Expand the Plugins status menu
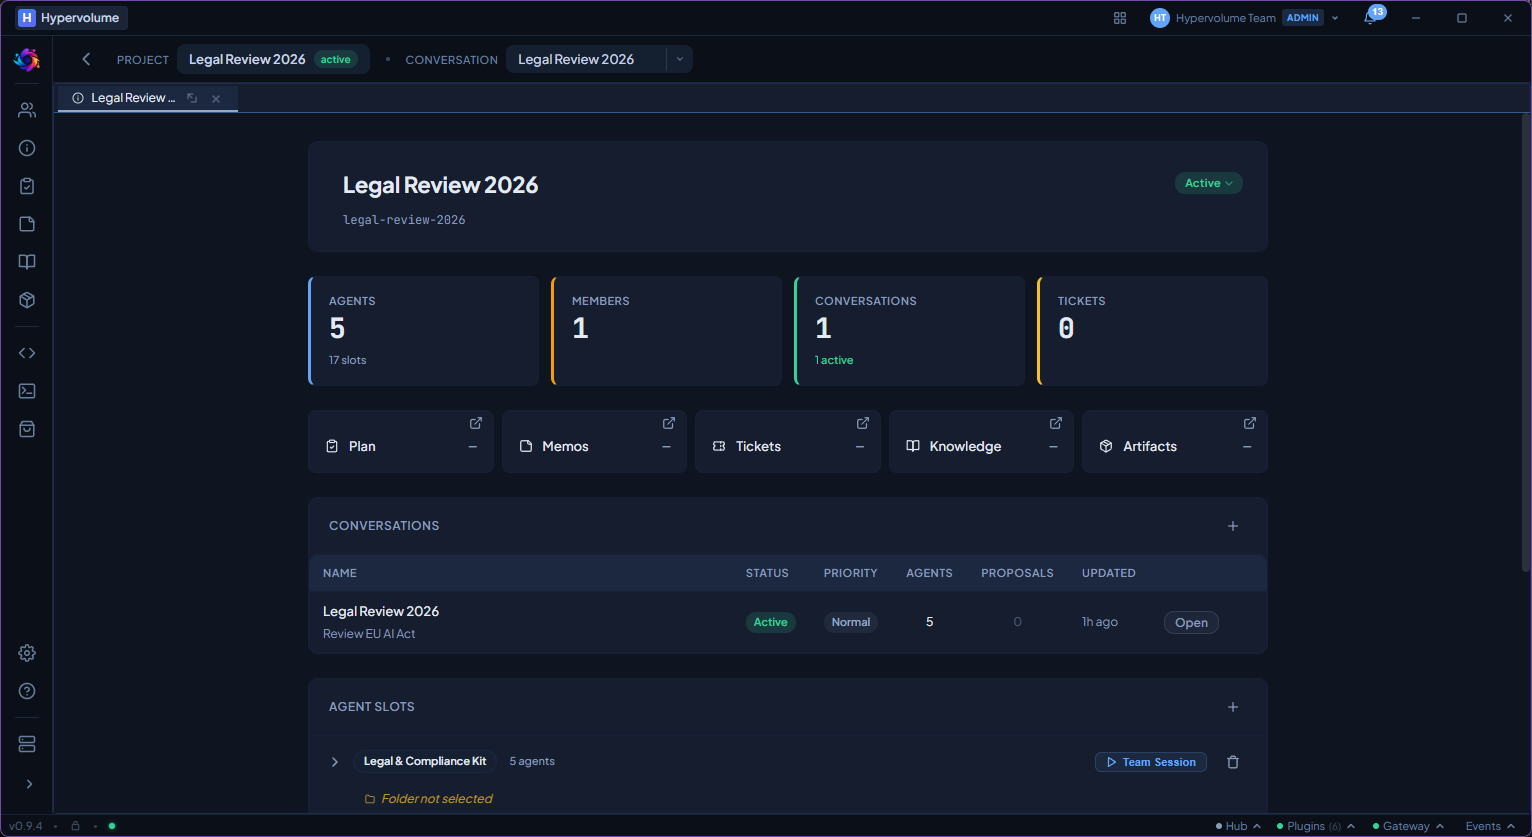This screenshot has width=1532, height=837. 1316,826
